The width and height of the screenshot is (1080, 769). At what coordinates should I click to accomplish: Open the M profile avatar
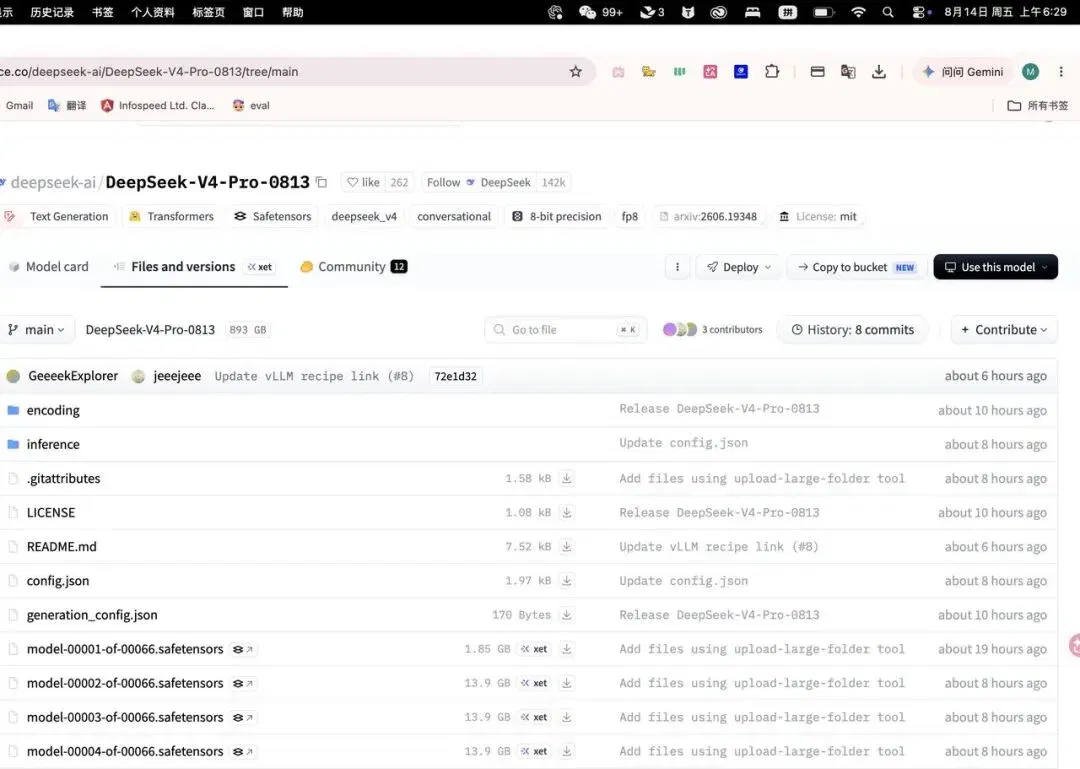(x=1030, y=72)
